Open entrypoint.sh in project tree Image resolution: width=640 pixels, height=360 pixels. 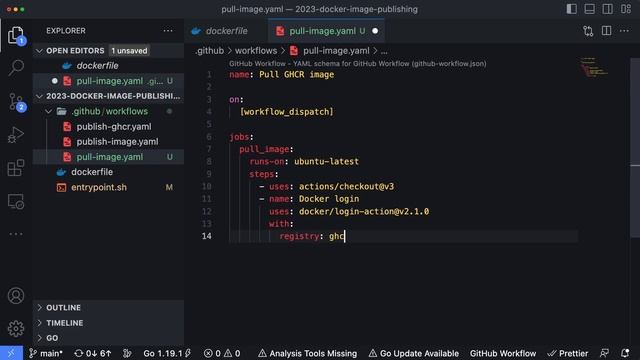pyautogui.click(x=108, y=187)
